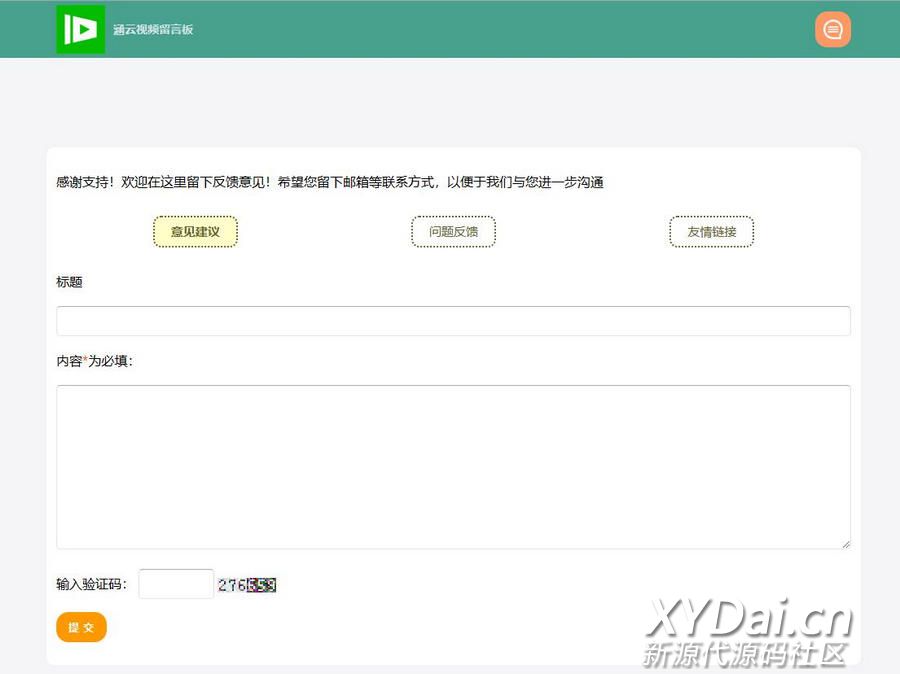This screenshot has width=900, height=674.
Task: Click empty center of teal header bar
Action: pos(500,30)
